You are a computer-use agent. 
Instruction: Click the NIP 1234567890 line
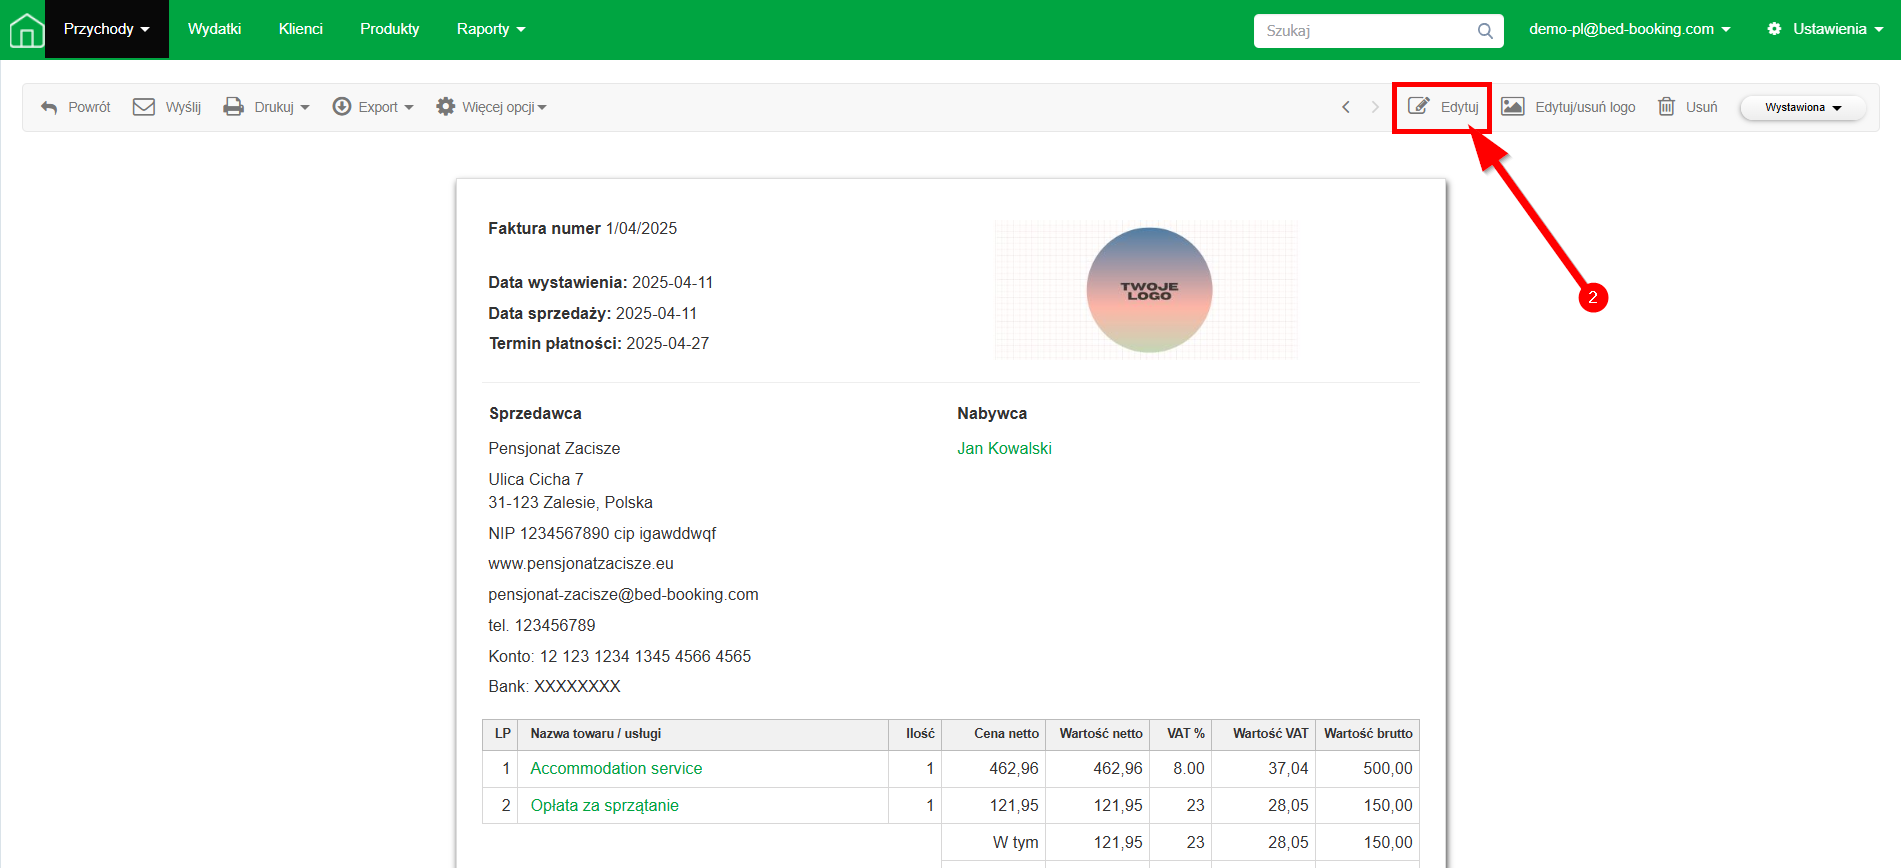click(602, 533)
